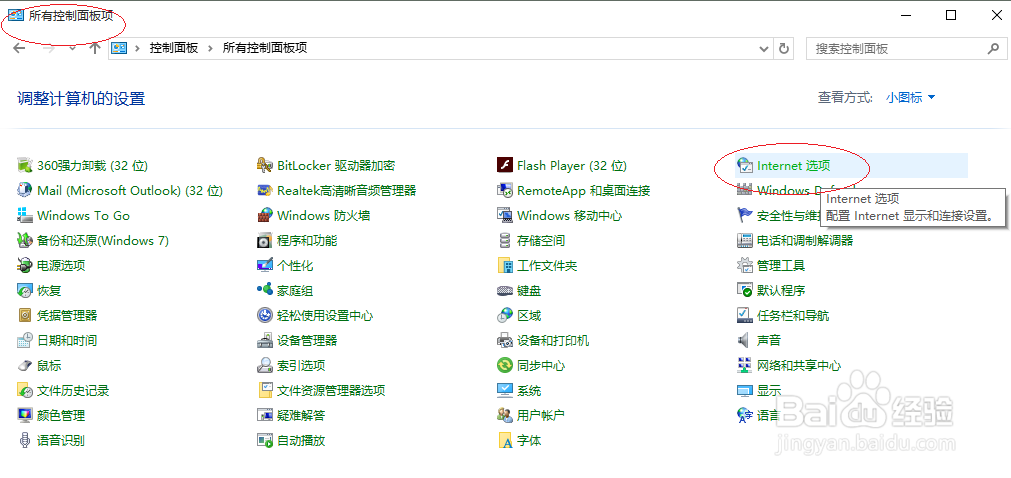
Task: Open the 疑难解答 link
Action: (301, 415)
